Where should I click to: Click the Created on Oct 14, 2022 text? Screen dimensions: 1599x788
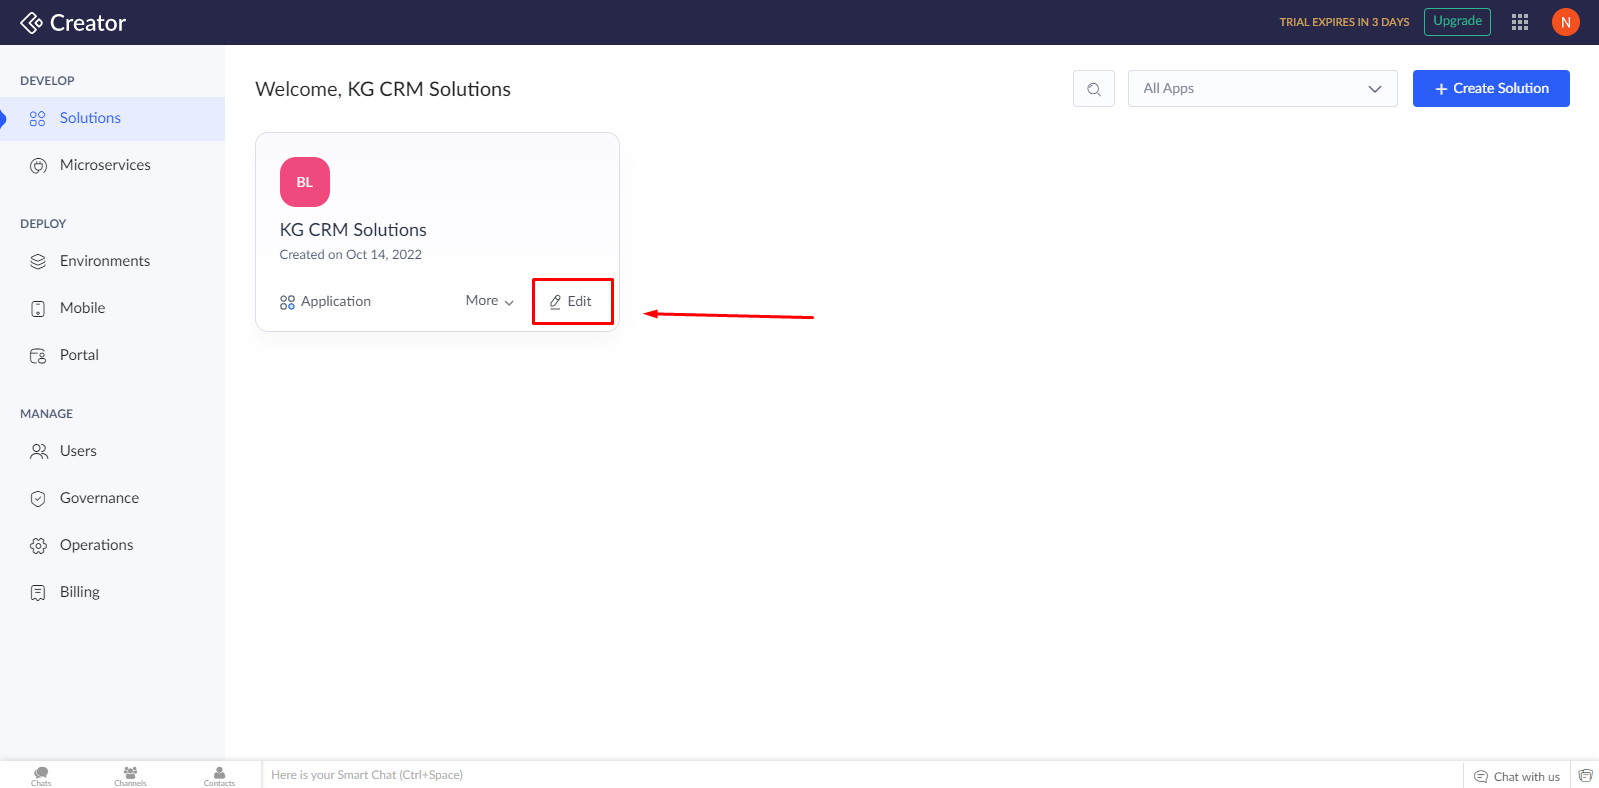click(x=351, y=255)
